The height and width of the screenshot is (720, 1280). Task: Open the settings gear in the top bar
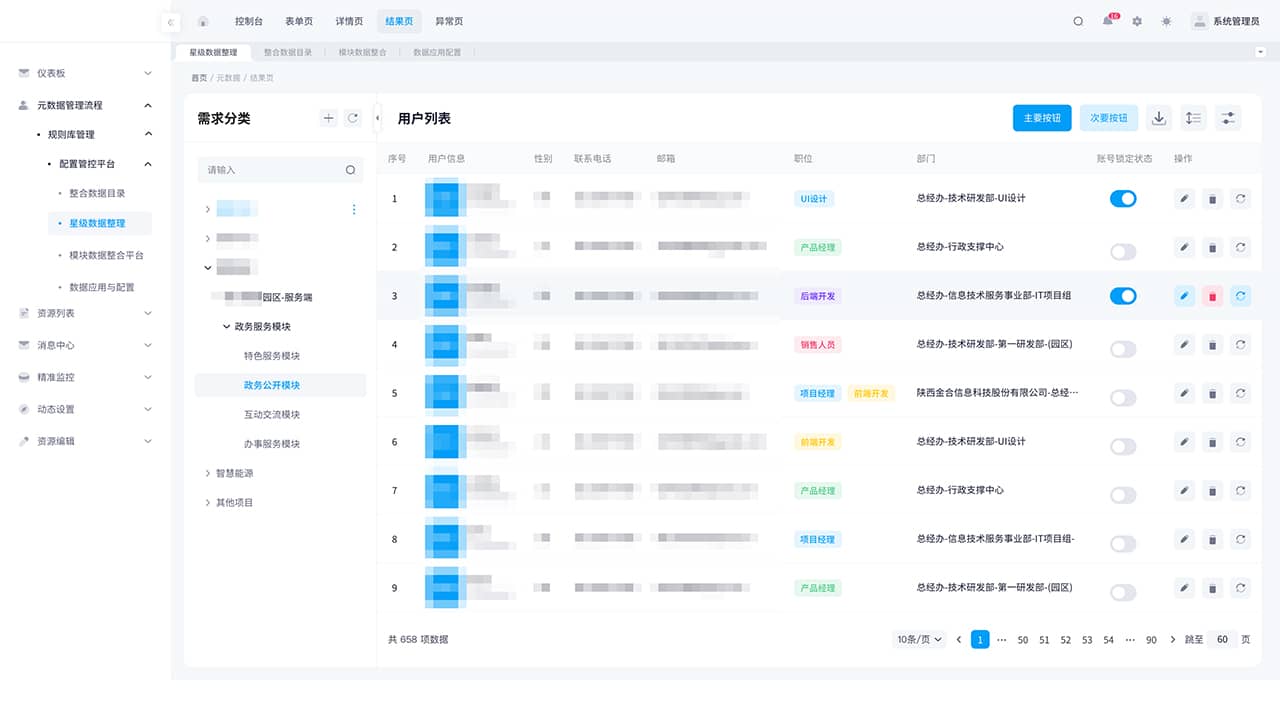(x=1137, y=21)
